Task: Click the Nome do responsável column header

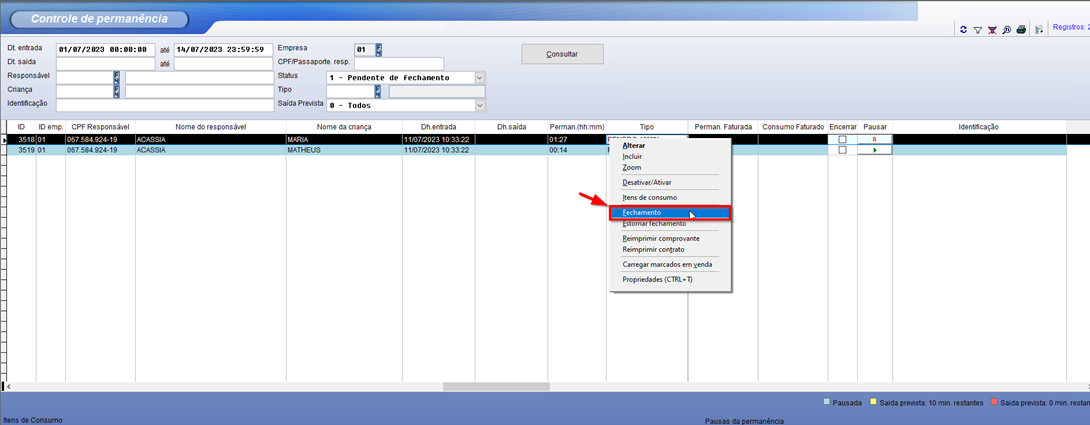Action: pos(211,127)
